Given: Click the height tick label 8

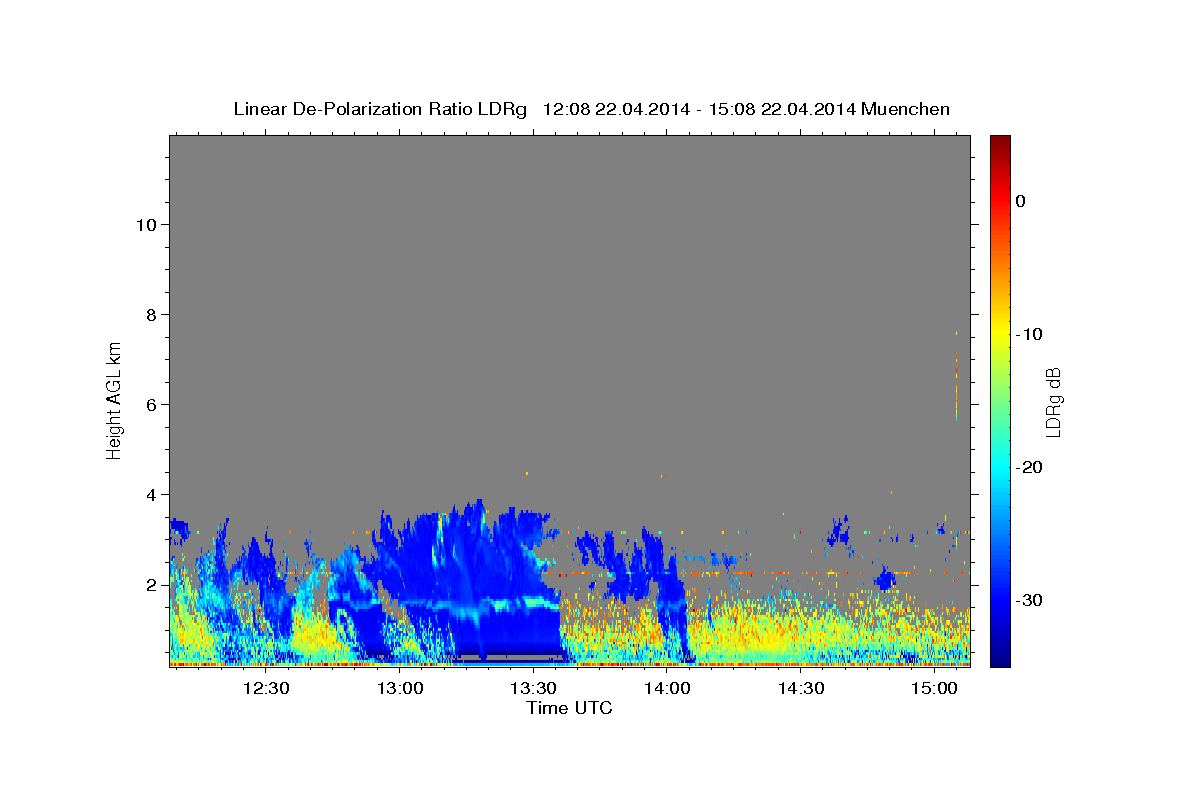Looking at the screenshot, I should coord(152,314).
